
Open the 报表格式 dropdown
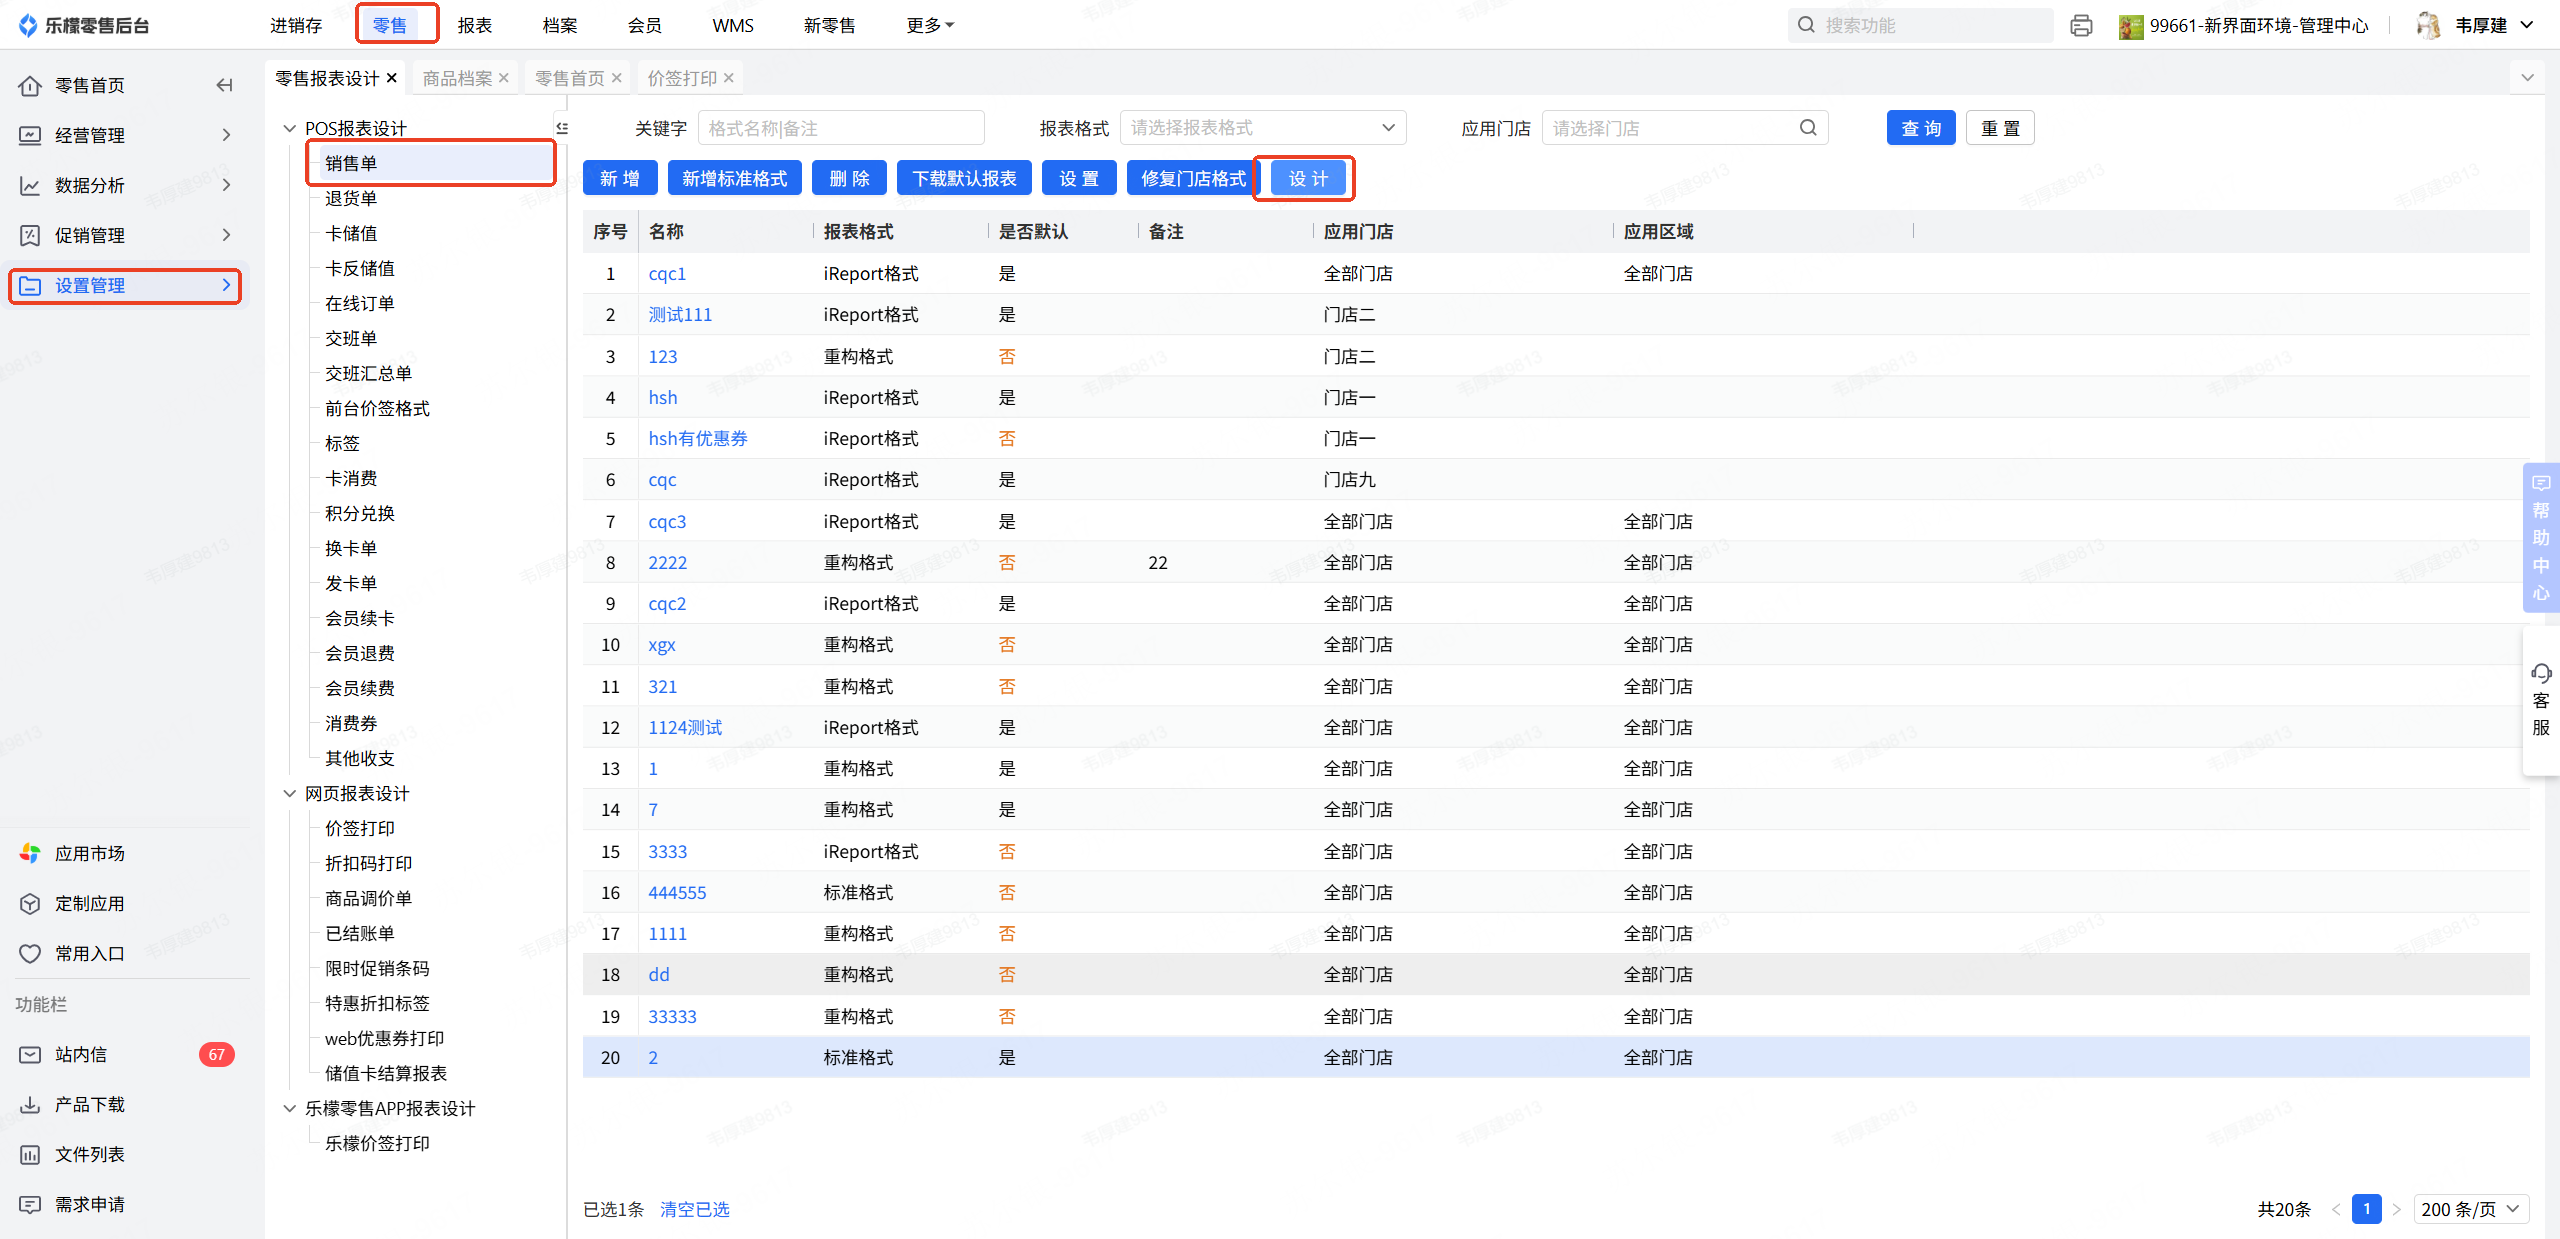tap(1262, 128)
